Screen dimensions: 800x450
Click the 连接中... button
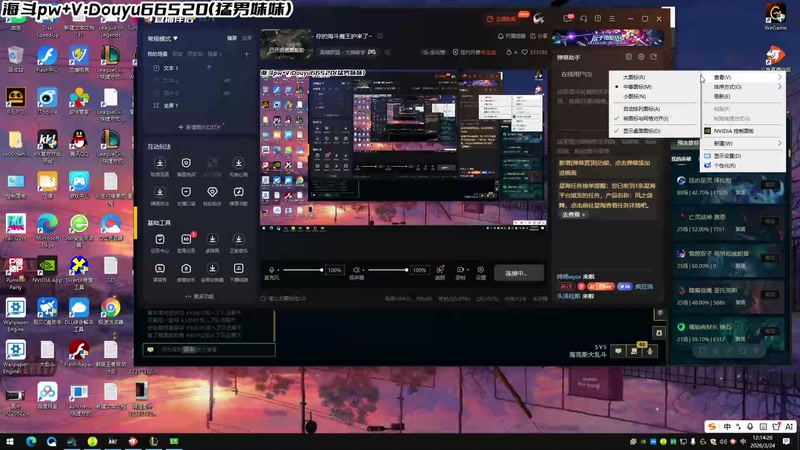[518, 273]
